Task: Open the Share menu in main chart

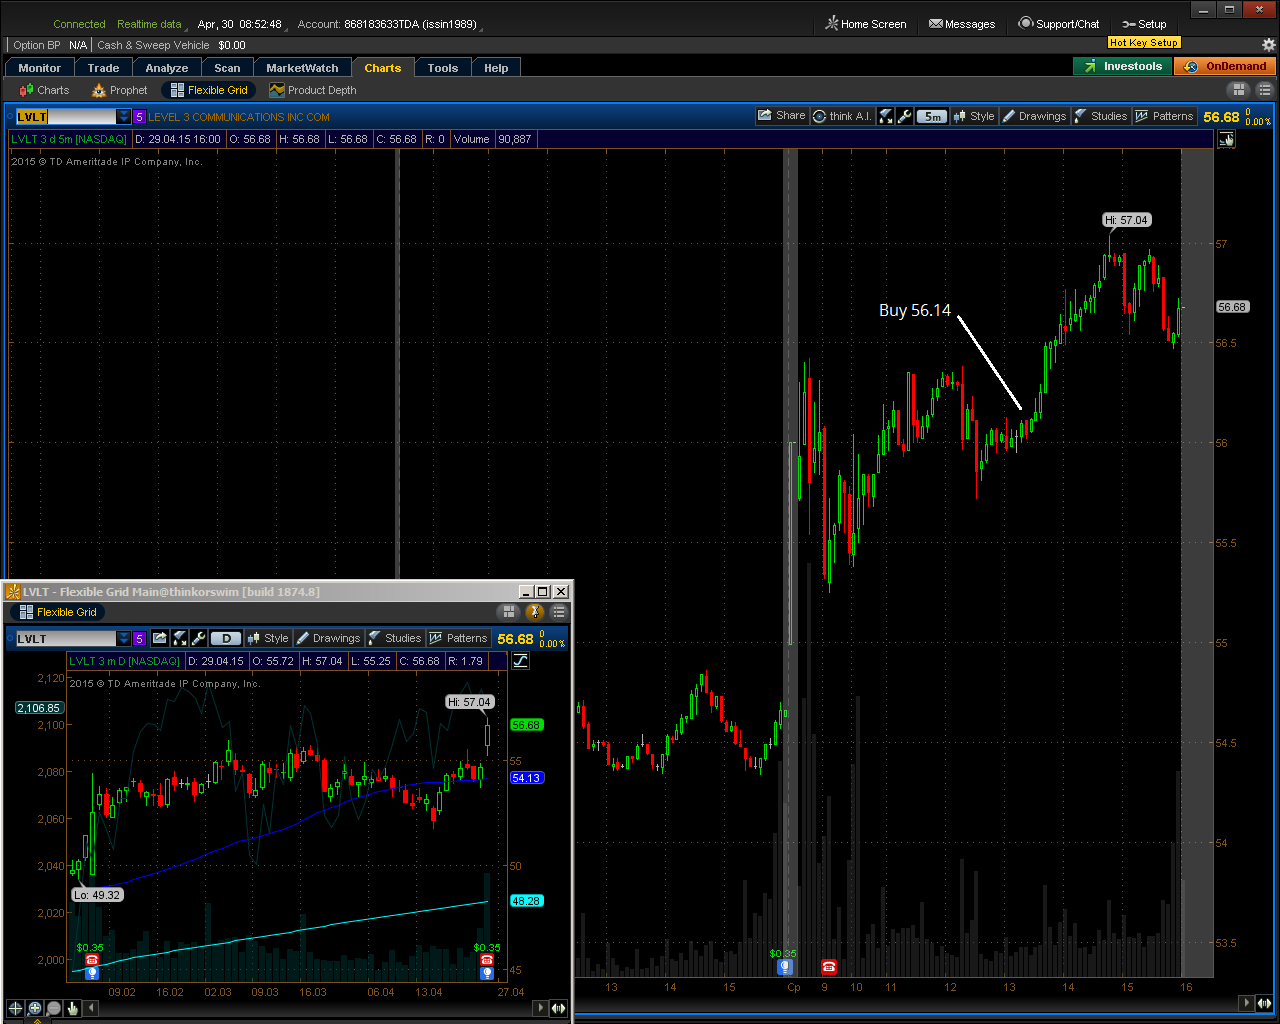Action: (781, 116)
